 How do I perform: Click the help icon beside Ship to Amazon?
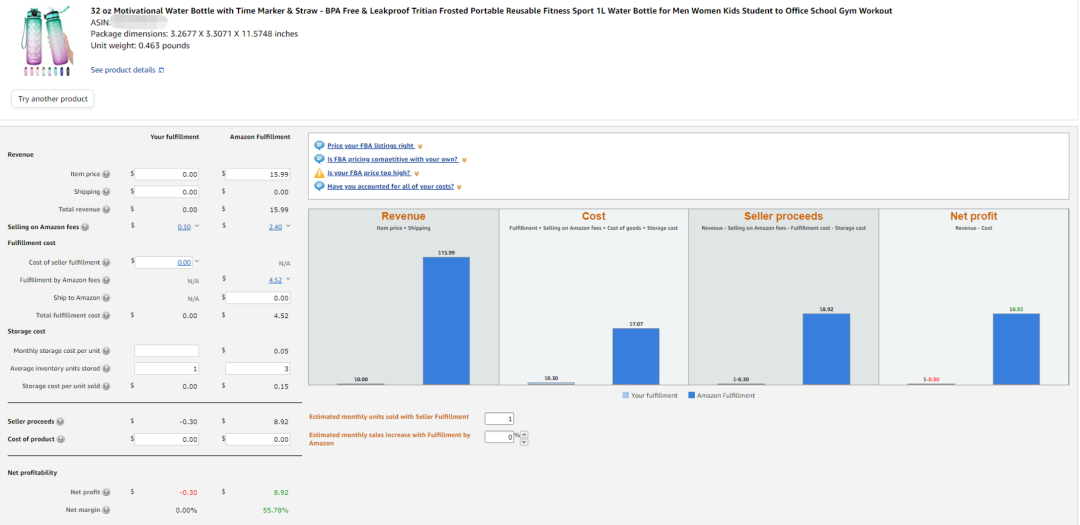pos(107,298)
